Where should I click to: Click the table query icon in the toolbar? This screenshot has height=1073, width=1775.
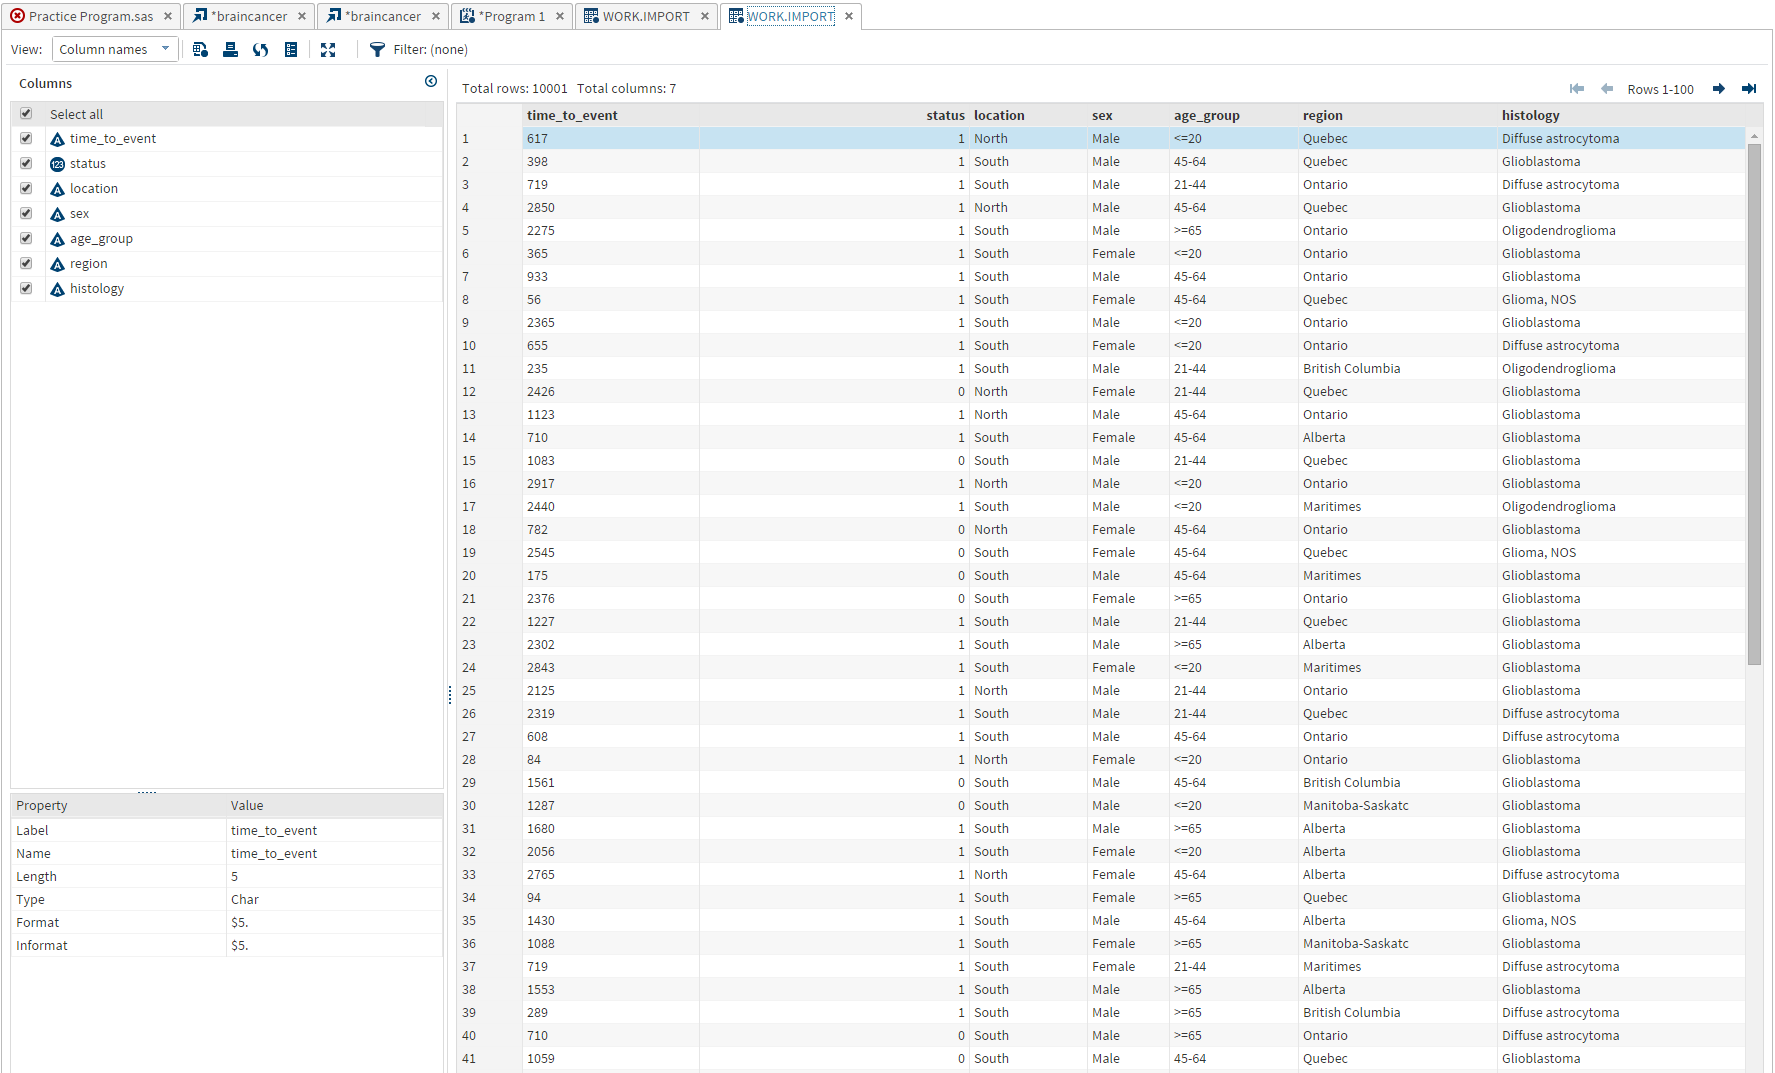coord(200,50)
